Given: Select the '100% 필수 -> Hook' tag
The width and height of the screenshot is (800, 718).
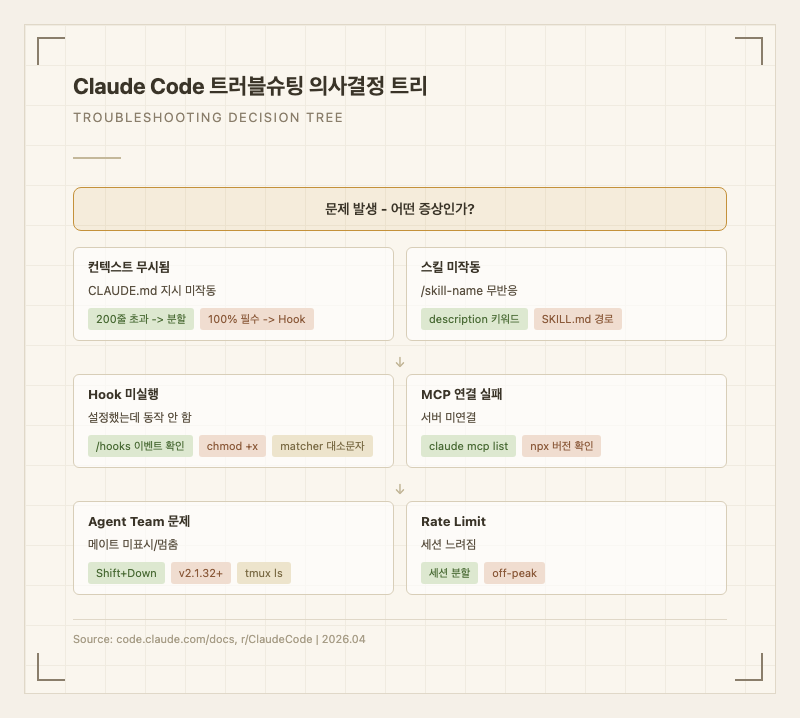Looking at the screenshot, I should [257, 319].
